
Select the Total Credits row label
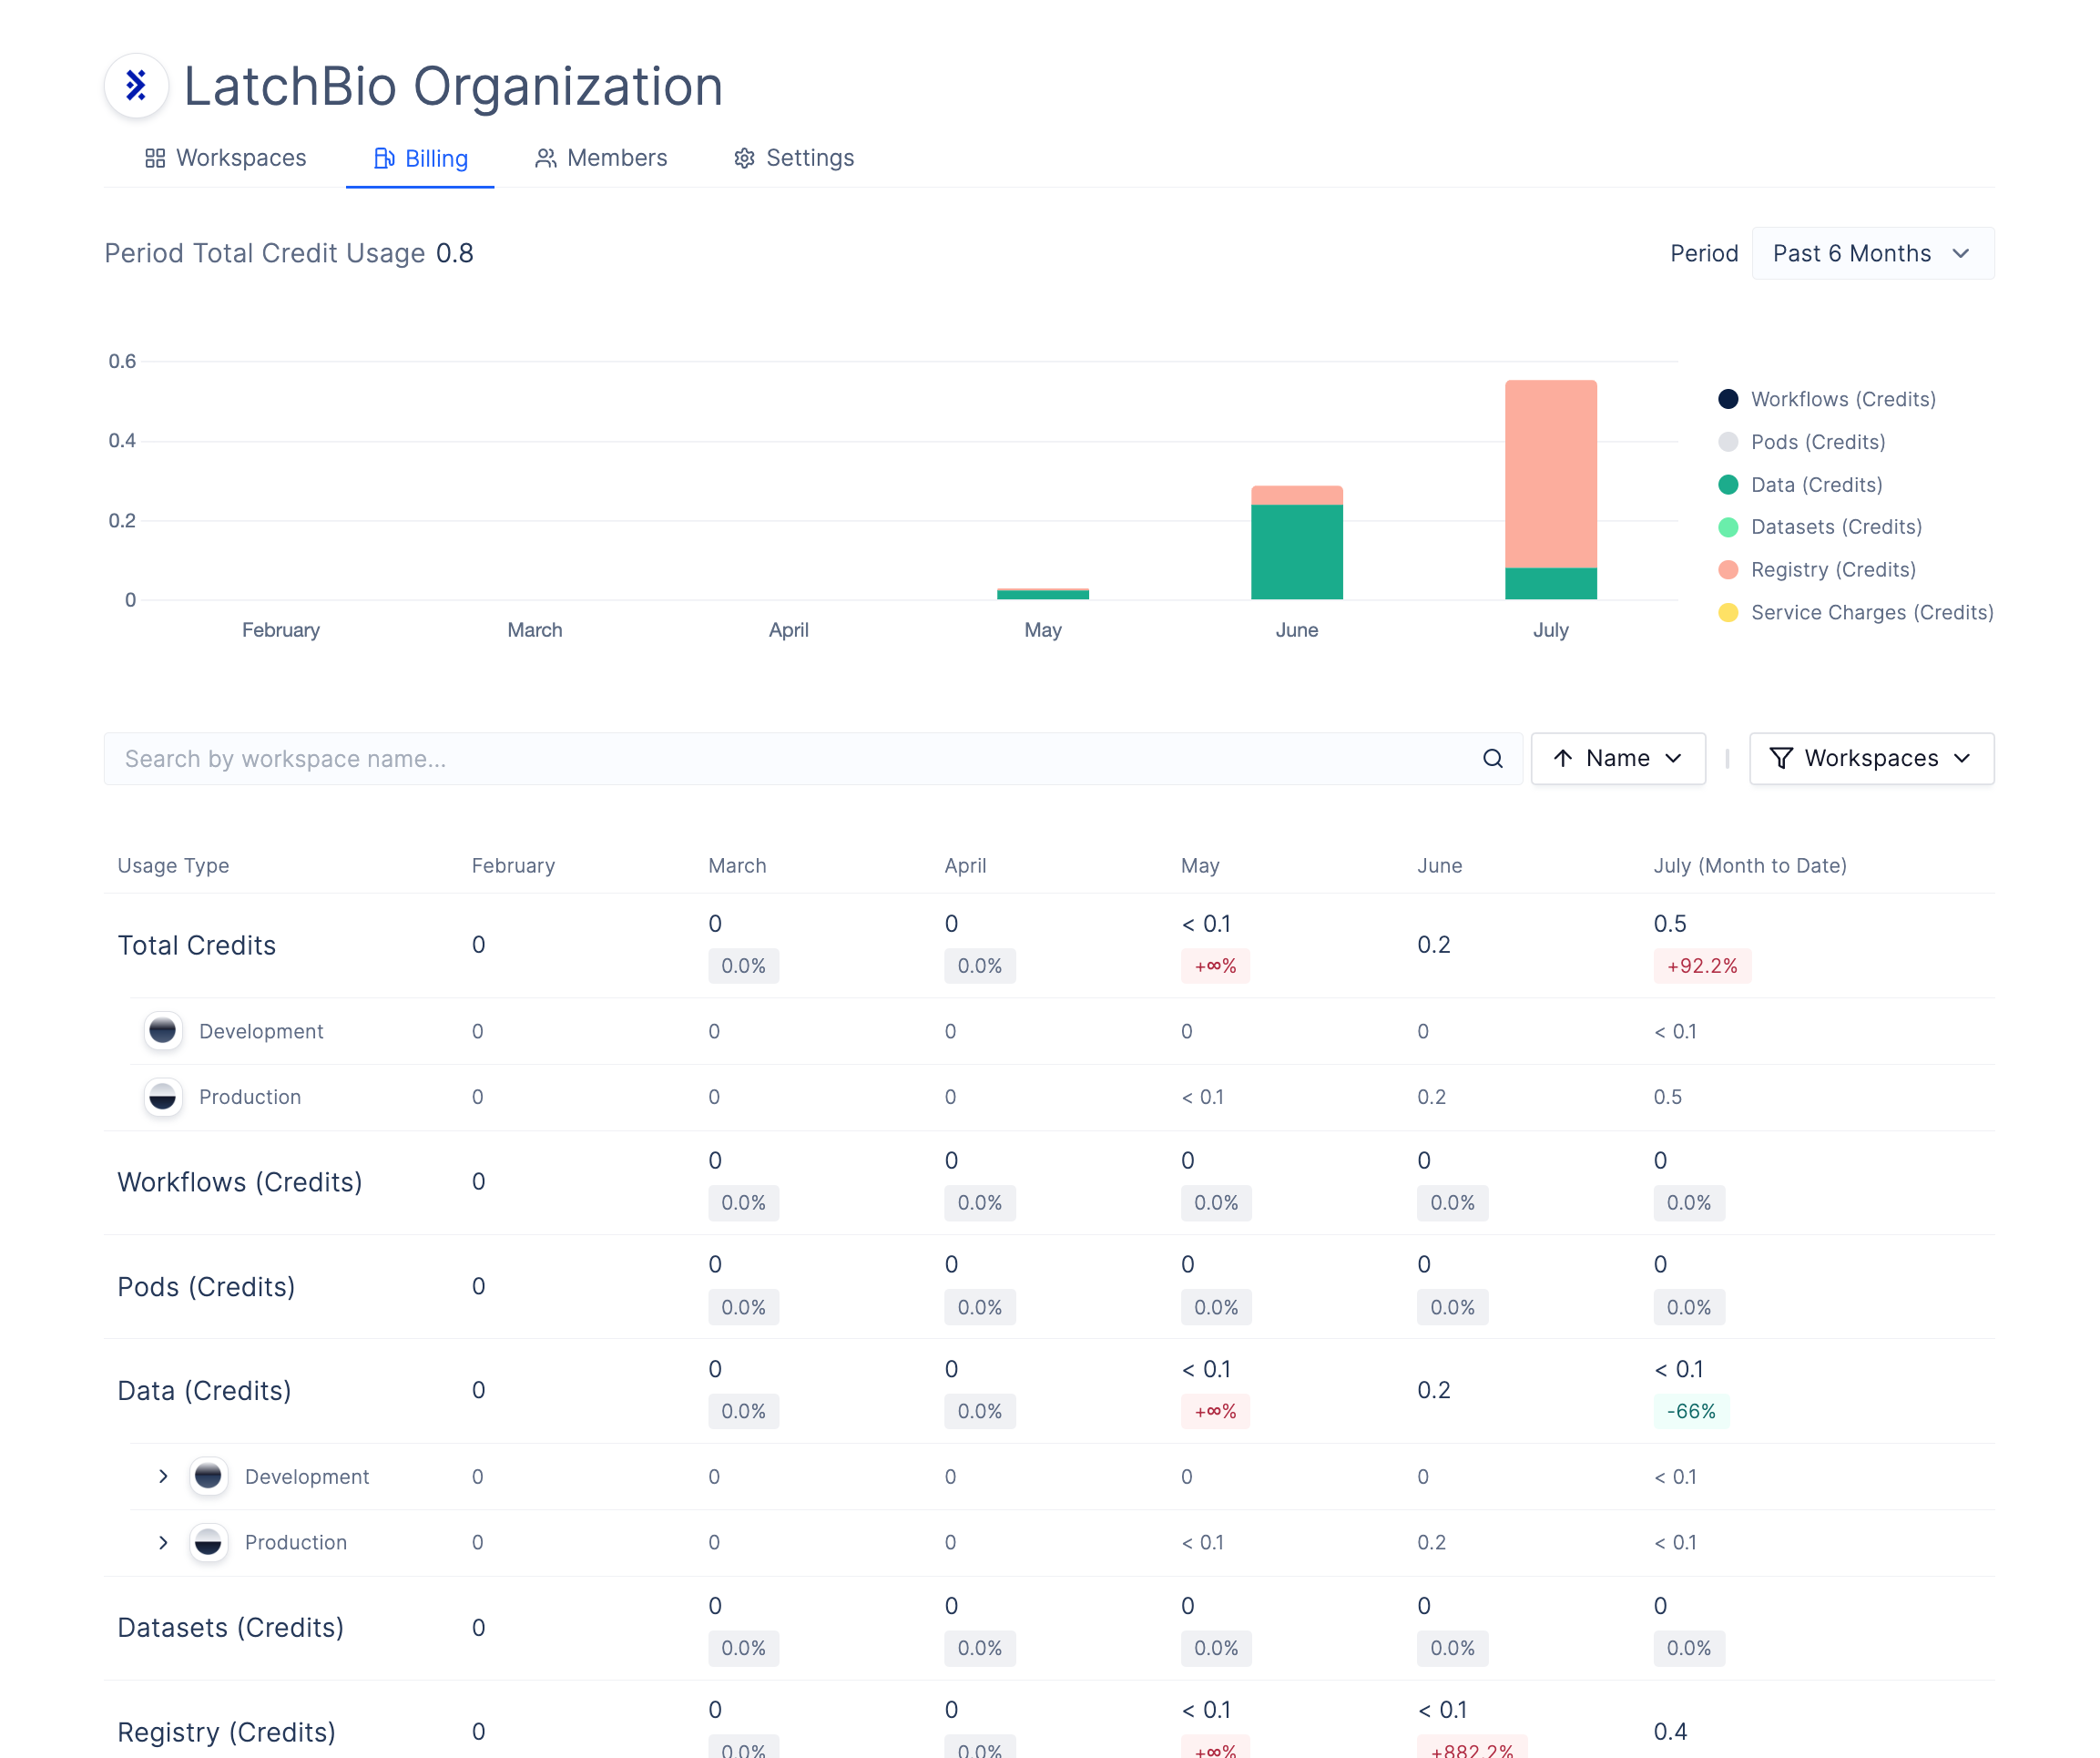(x=197, y=945)
